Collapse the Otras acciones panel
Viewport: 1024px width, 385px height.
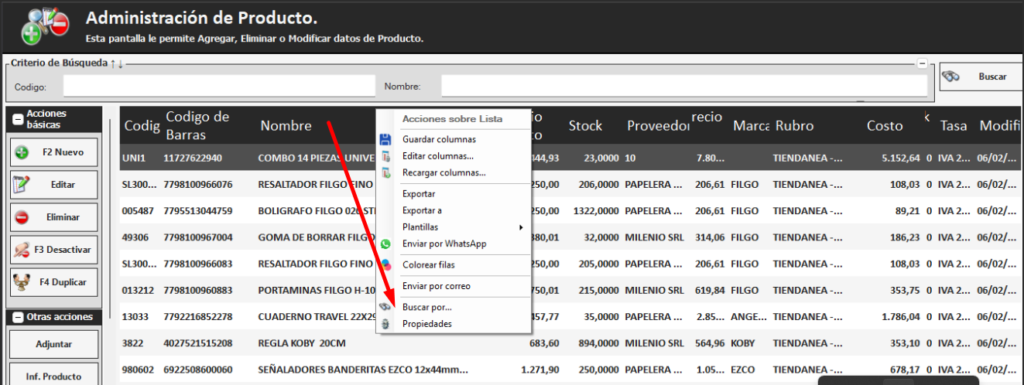tap(18, 318)
